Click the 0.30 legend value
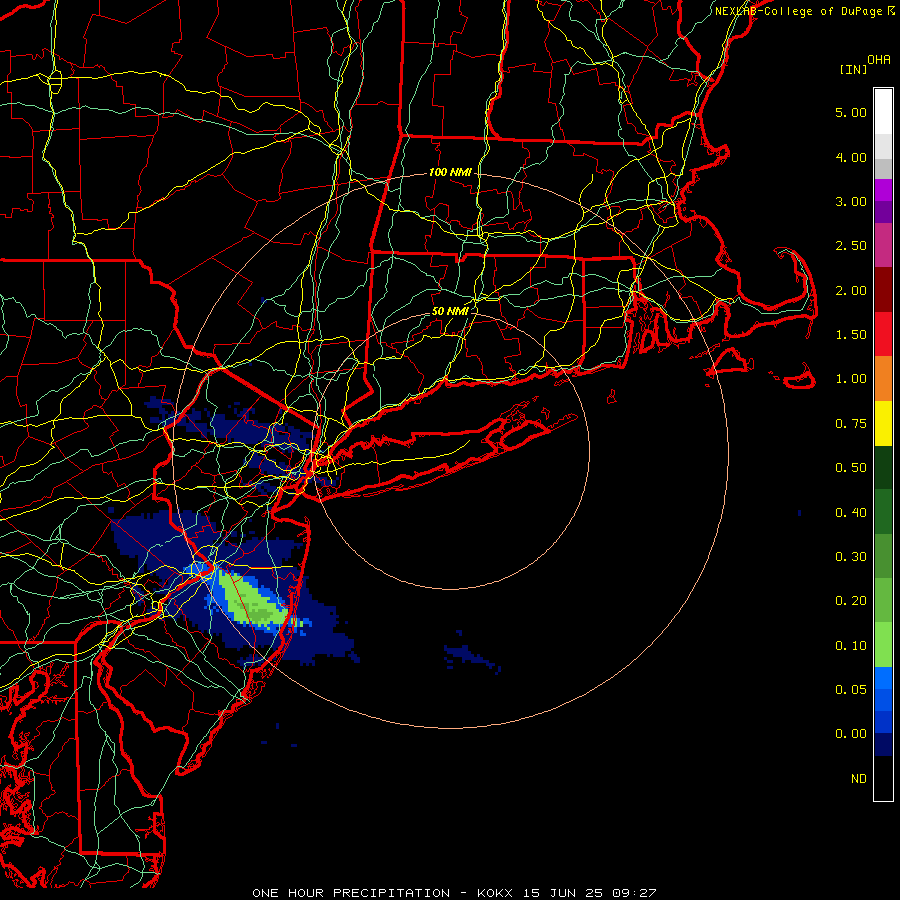Image resolution: width=900 pixels, height=900 pixels. coord(851,557)
